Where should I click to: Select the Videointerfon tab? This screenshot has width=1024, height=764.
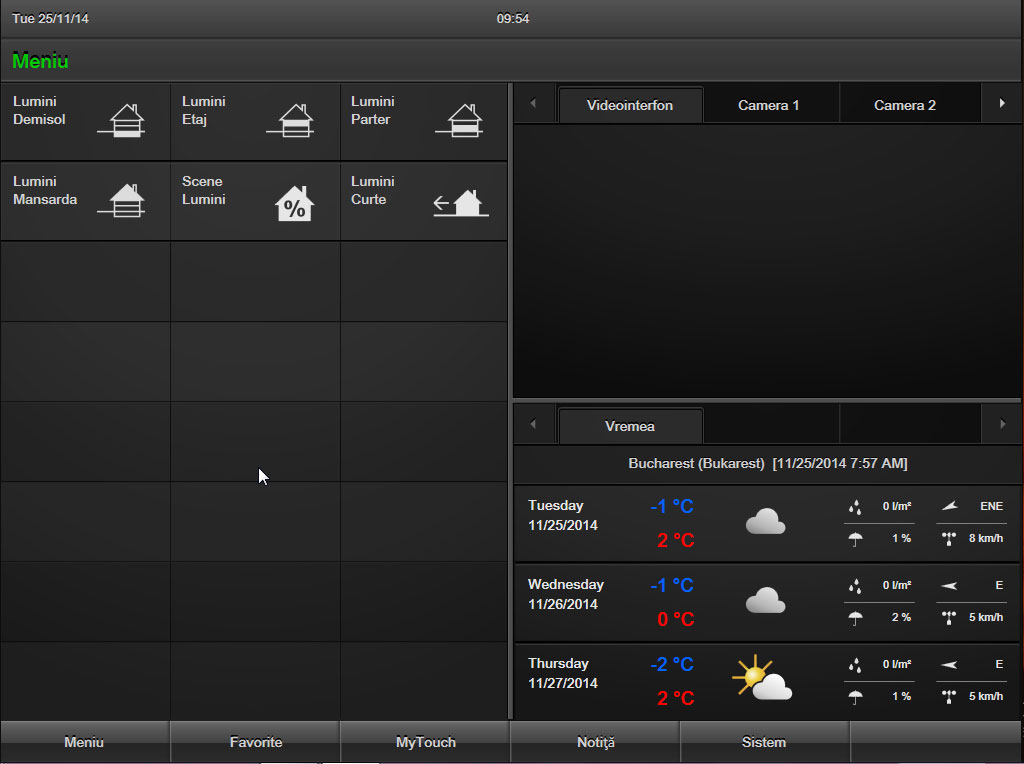(x=630, y=105)
